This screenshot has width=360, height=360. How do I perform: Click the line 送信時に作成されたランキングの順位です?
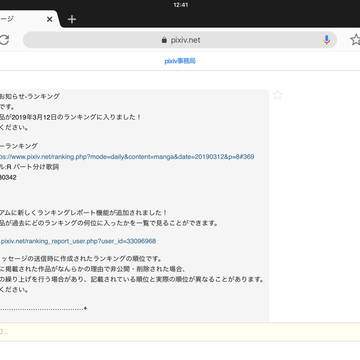coord(81,258)
